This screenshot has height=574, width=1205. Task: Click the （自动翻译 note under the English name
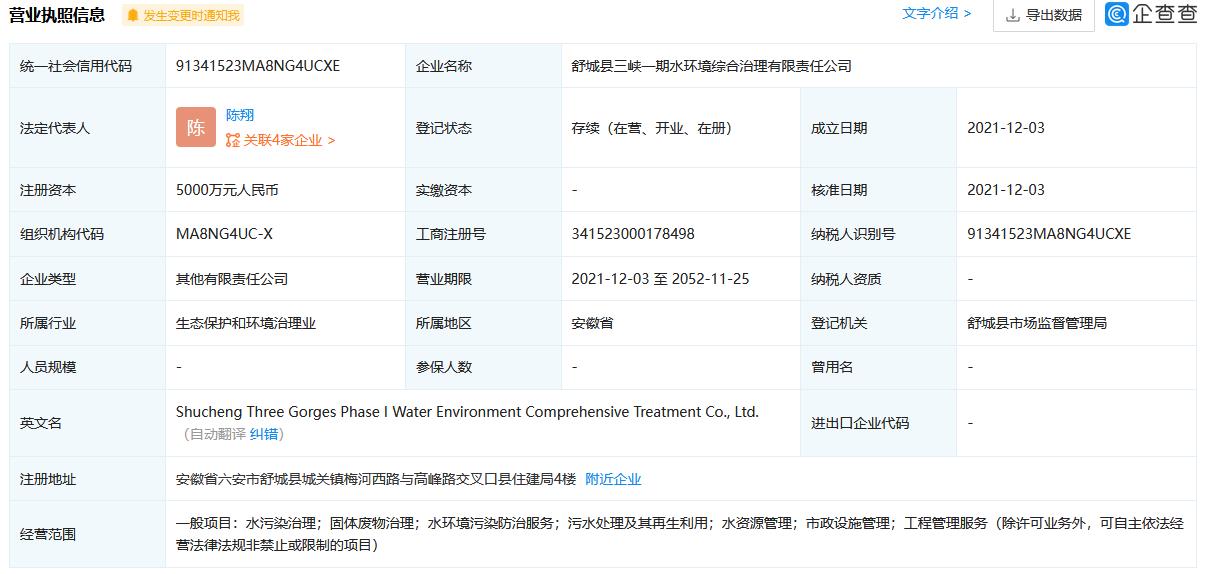[x=214, y=434]
